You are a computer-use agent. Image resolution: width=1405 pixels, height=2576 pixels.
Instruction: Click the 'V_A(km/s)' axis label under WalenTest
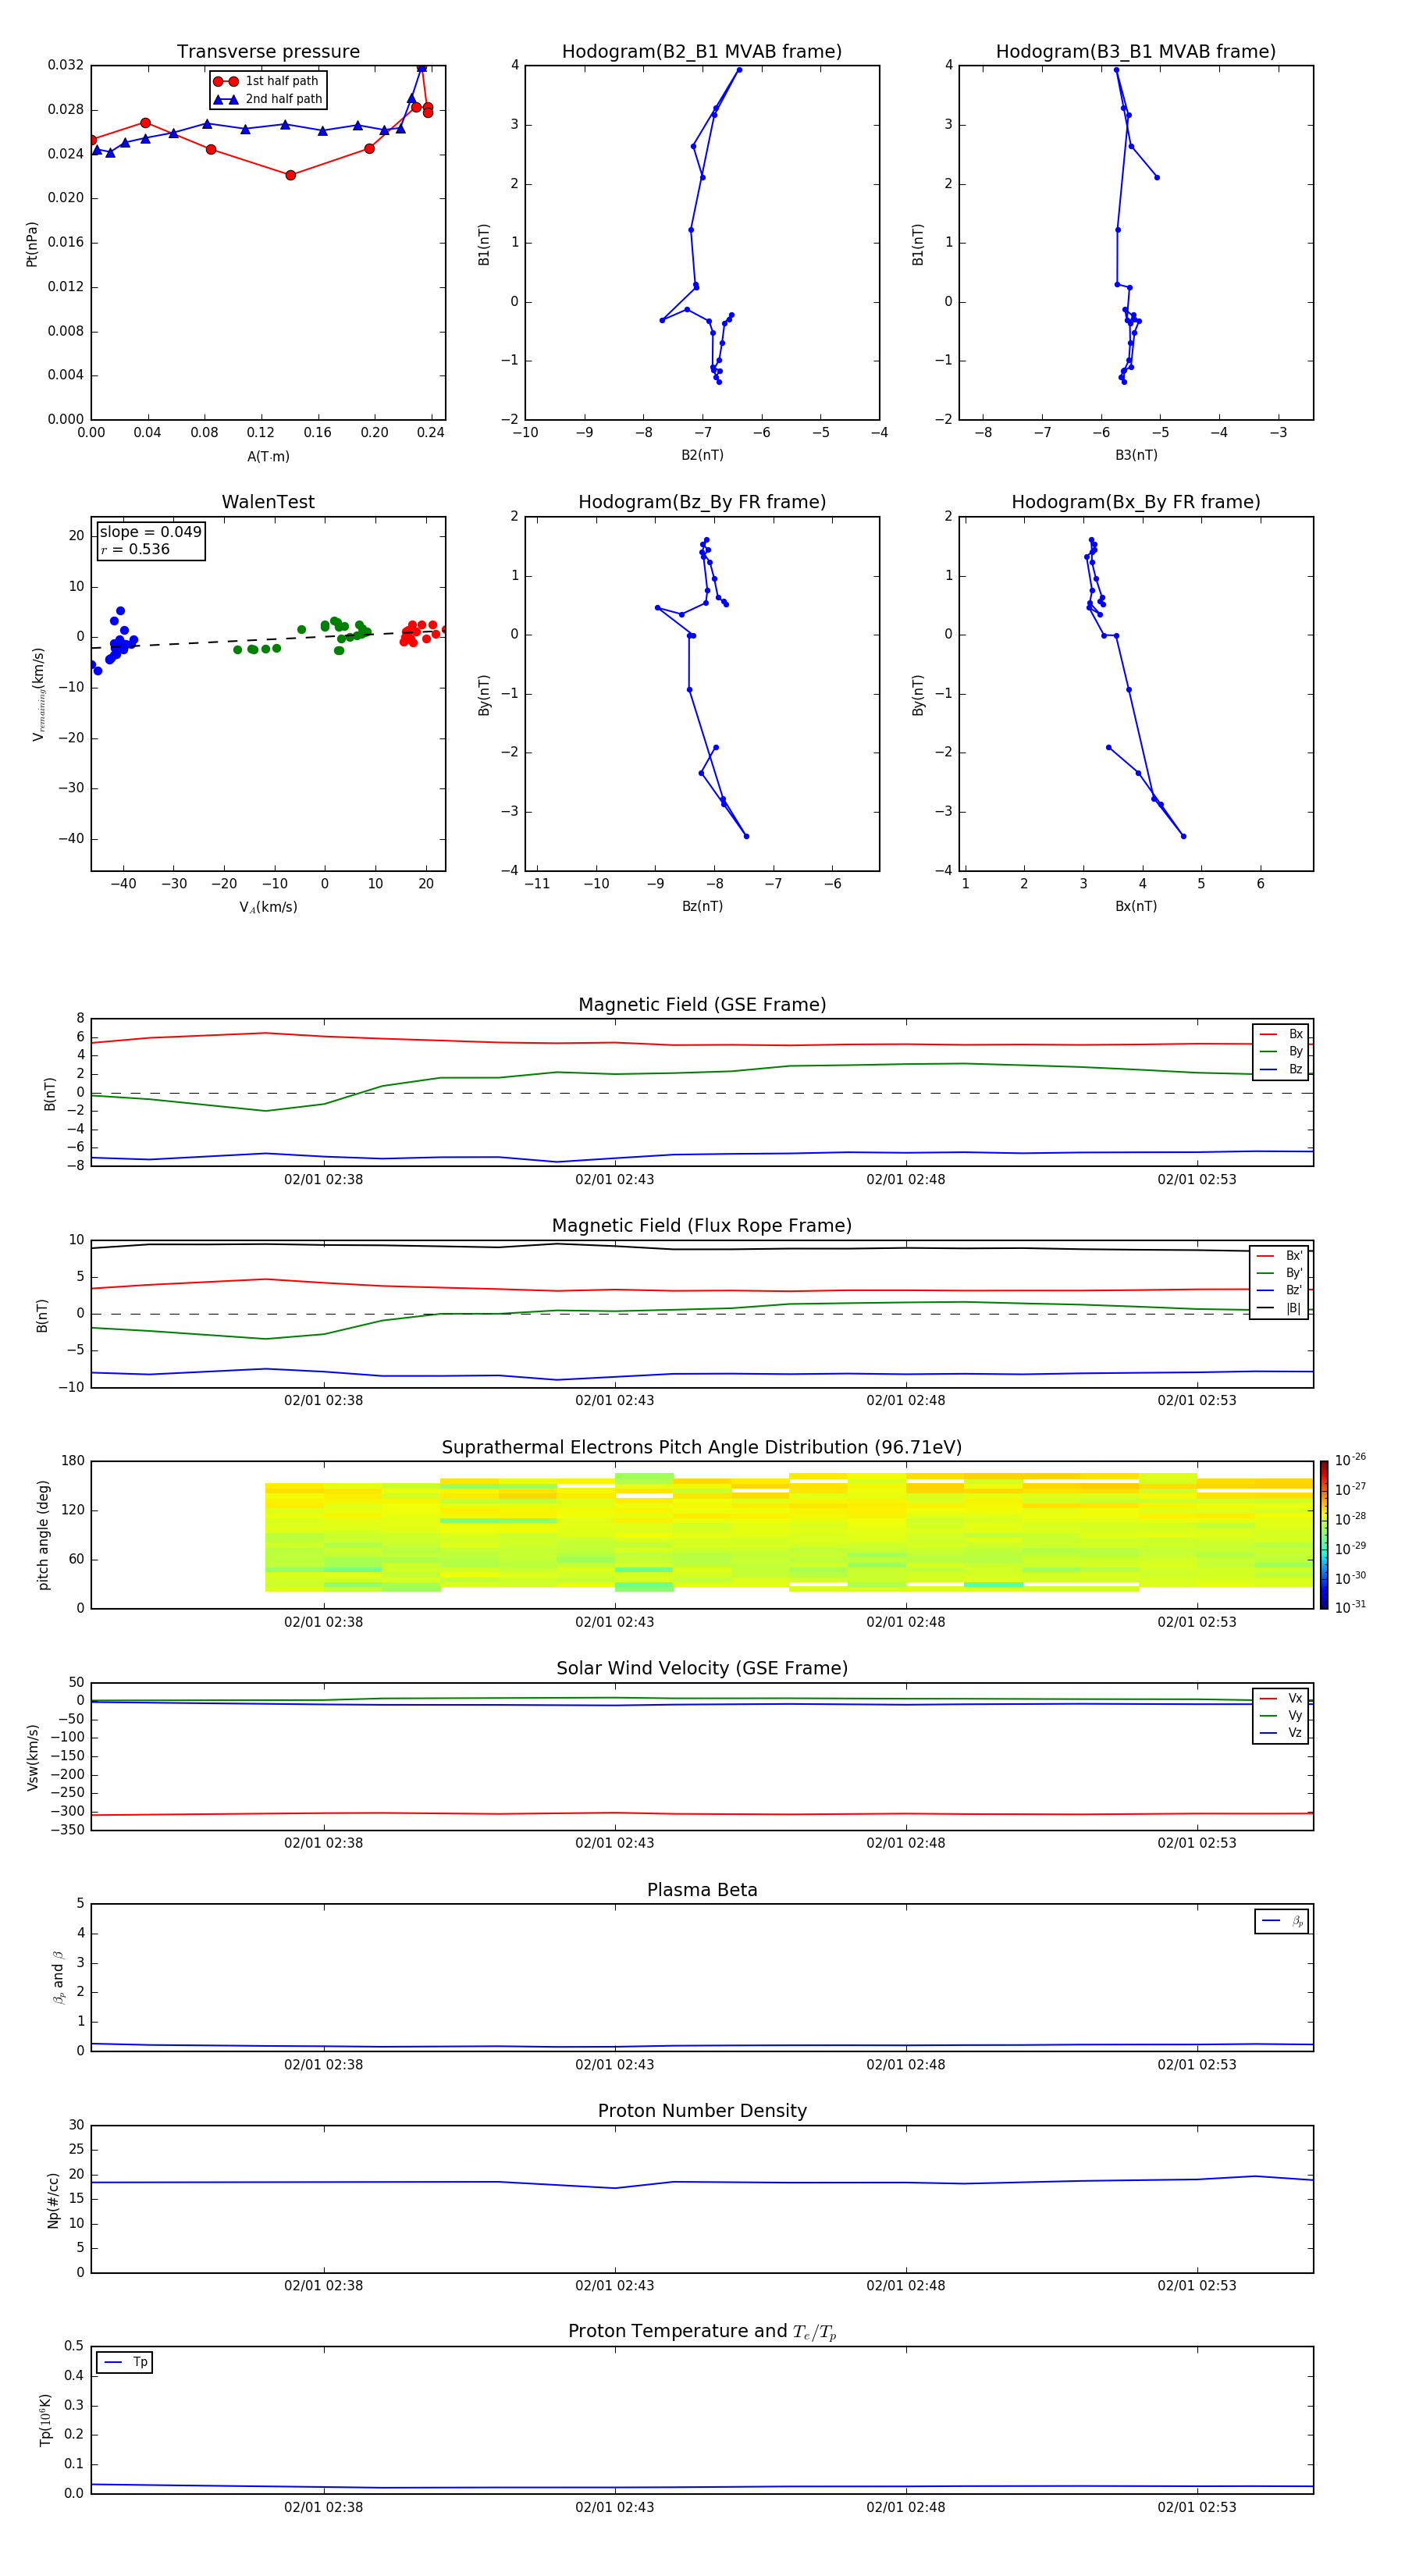pos(268,907)
